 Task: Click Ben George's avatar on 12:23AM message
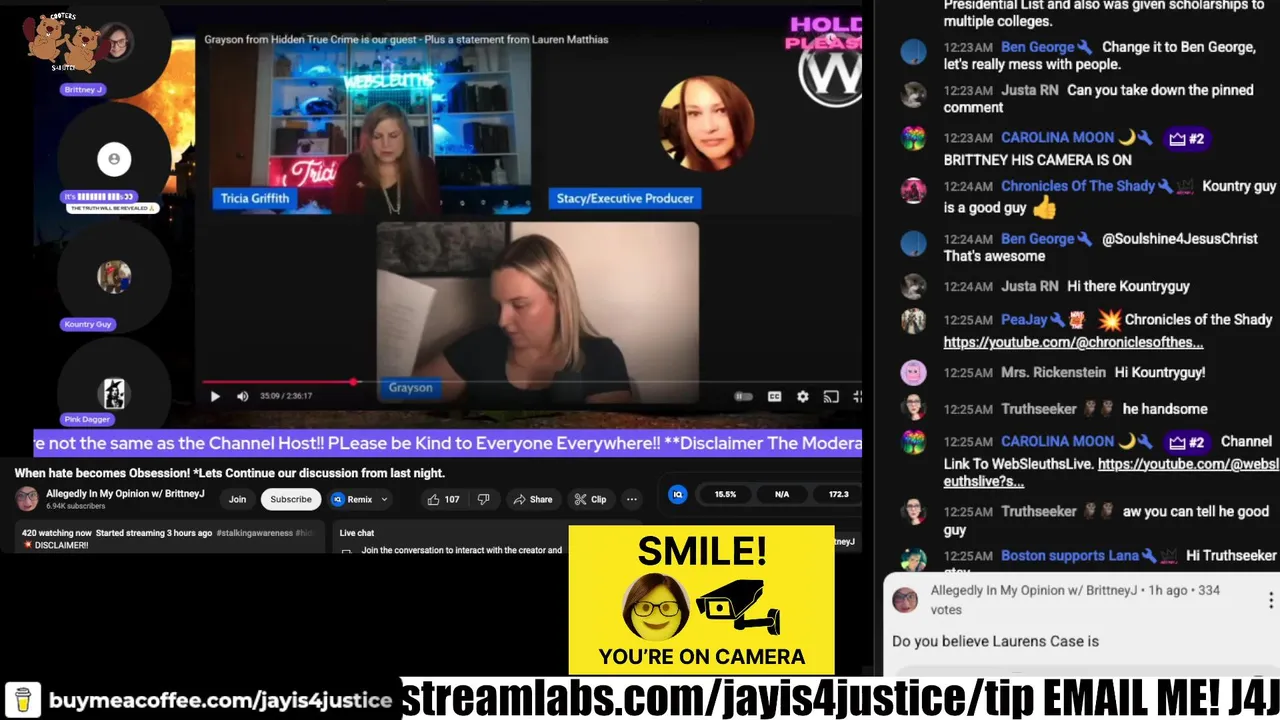(x=913, y=52)
